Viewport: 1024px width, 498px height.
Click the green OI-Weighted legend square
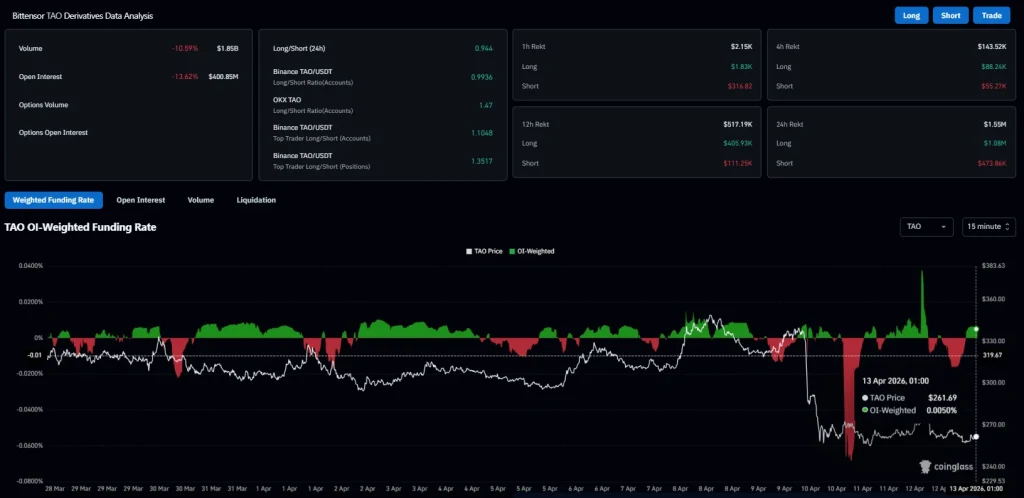(512, 251)
